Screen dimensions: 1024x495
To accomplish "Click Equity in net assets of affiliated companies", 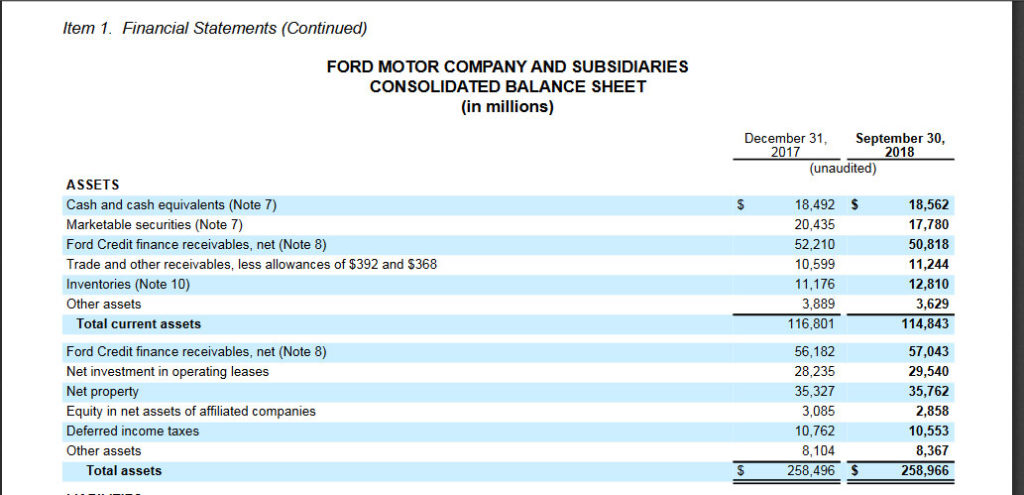I will coord(190,411).
